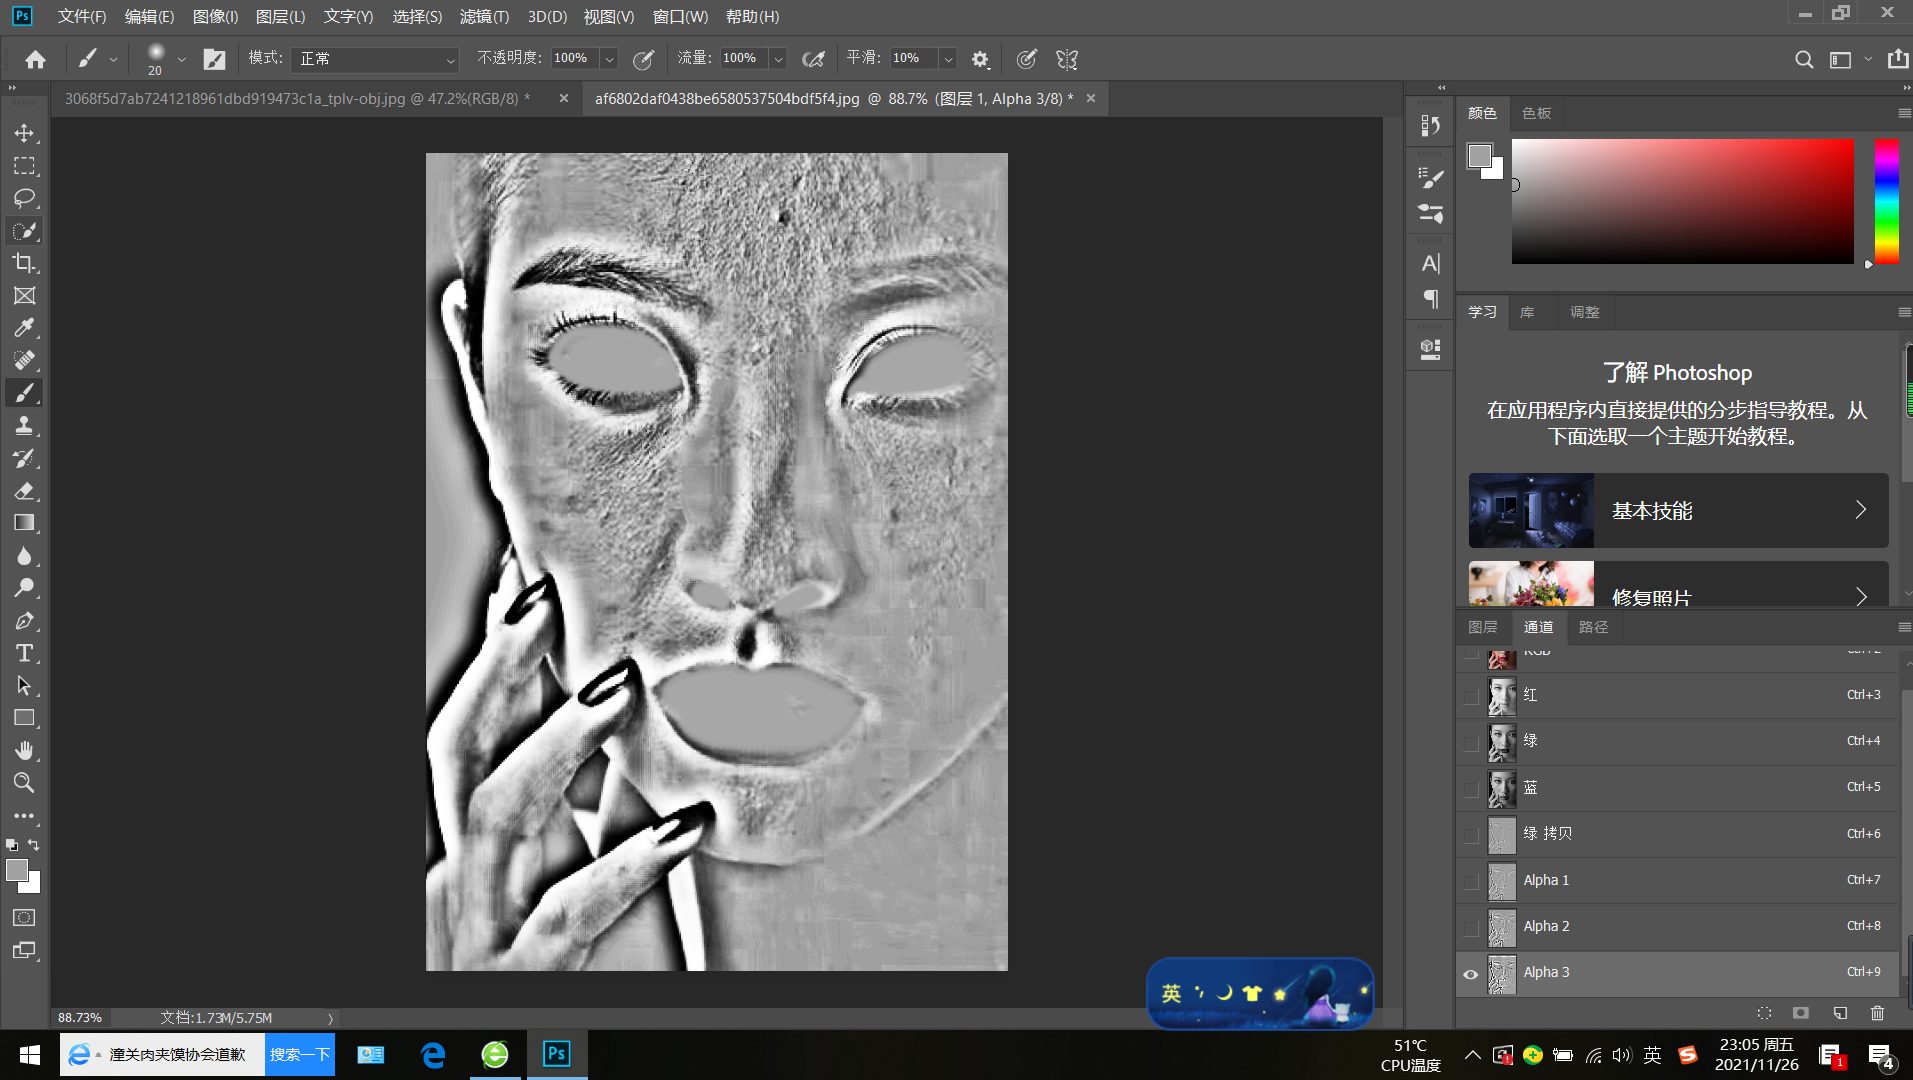
Task: Select the Quick Selection tool
Action: point(24,231)
